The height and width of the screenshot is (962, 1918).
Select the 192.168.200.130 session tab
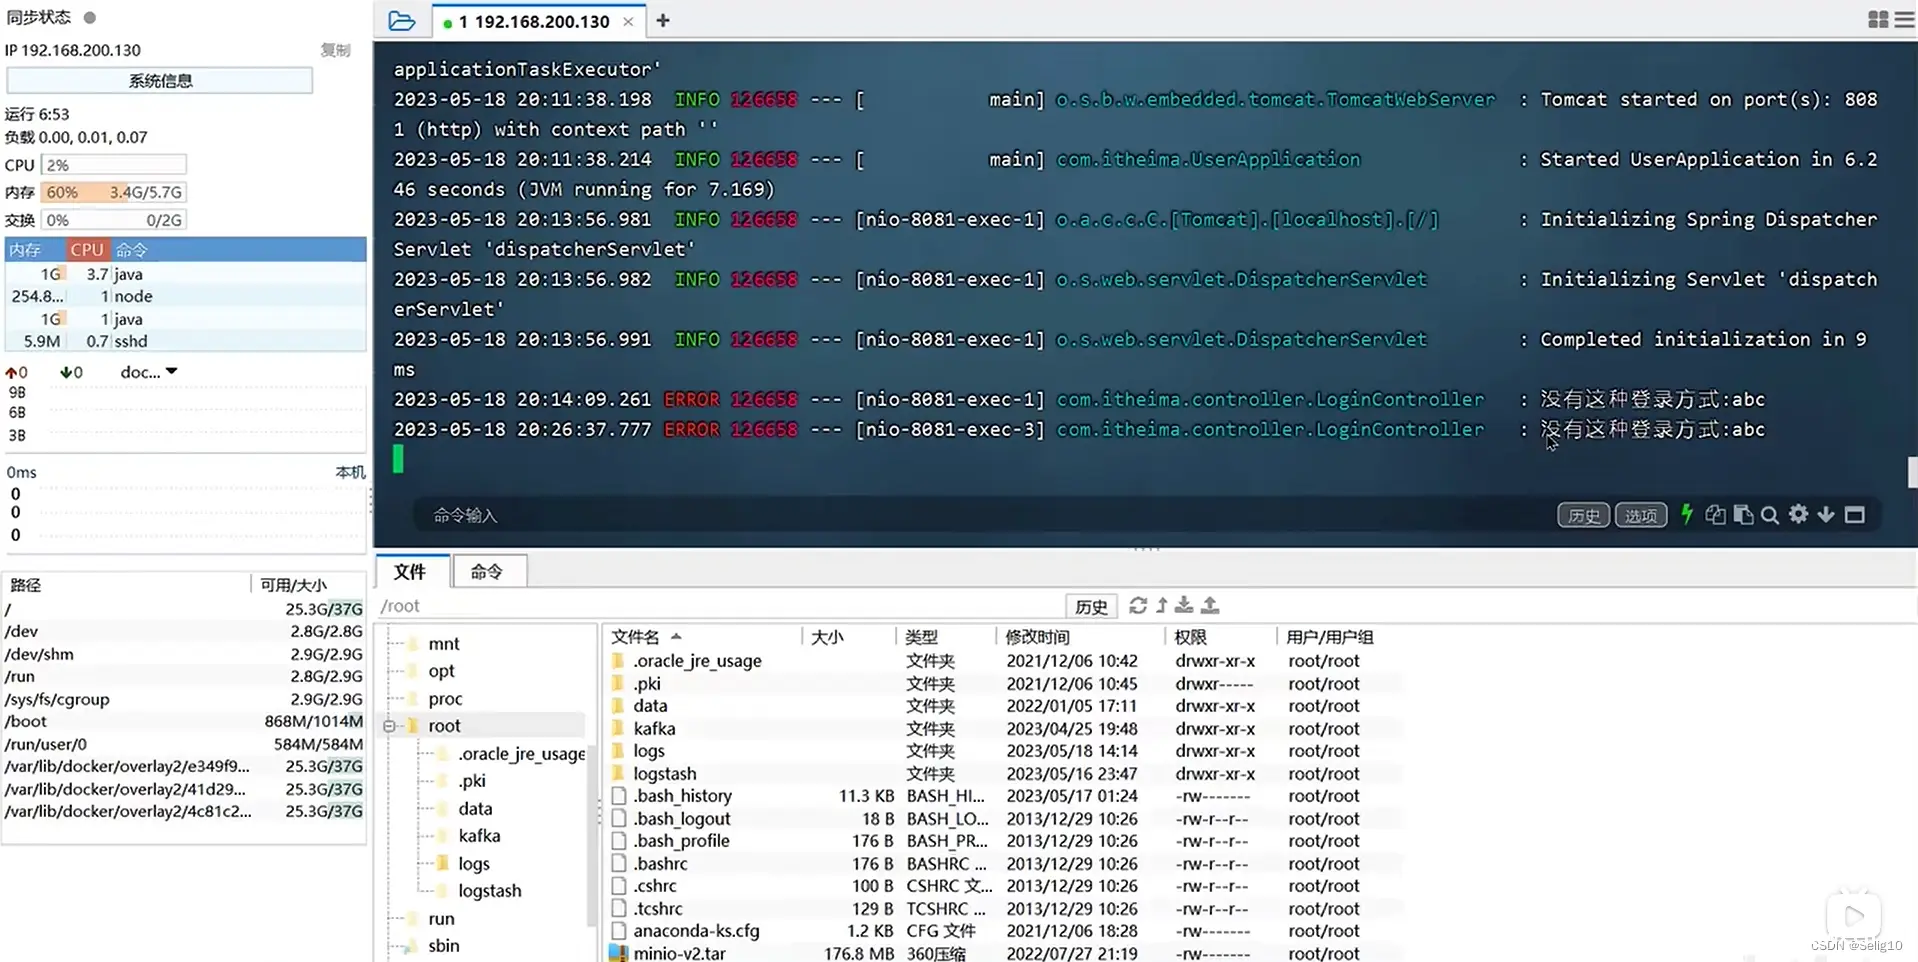[x=538, y=21]
